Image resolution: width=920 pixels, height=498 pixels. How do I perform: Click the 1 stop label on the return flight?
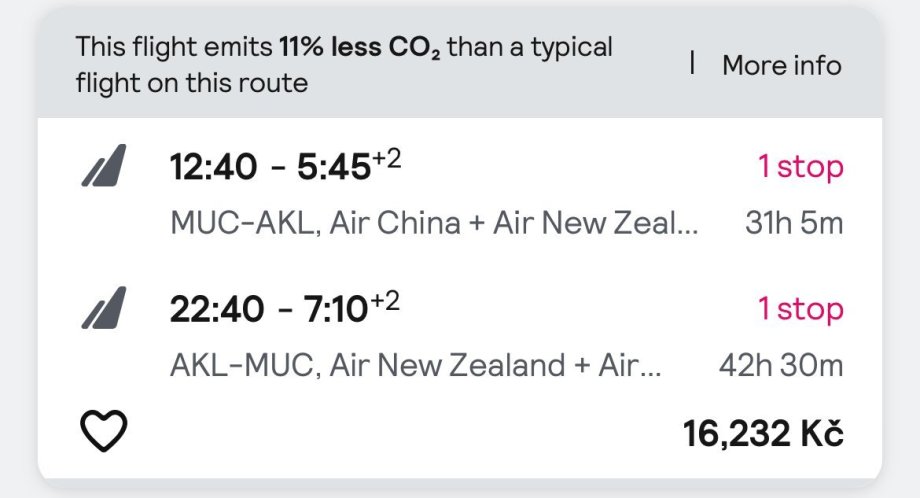coord(800,309)
